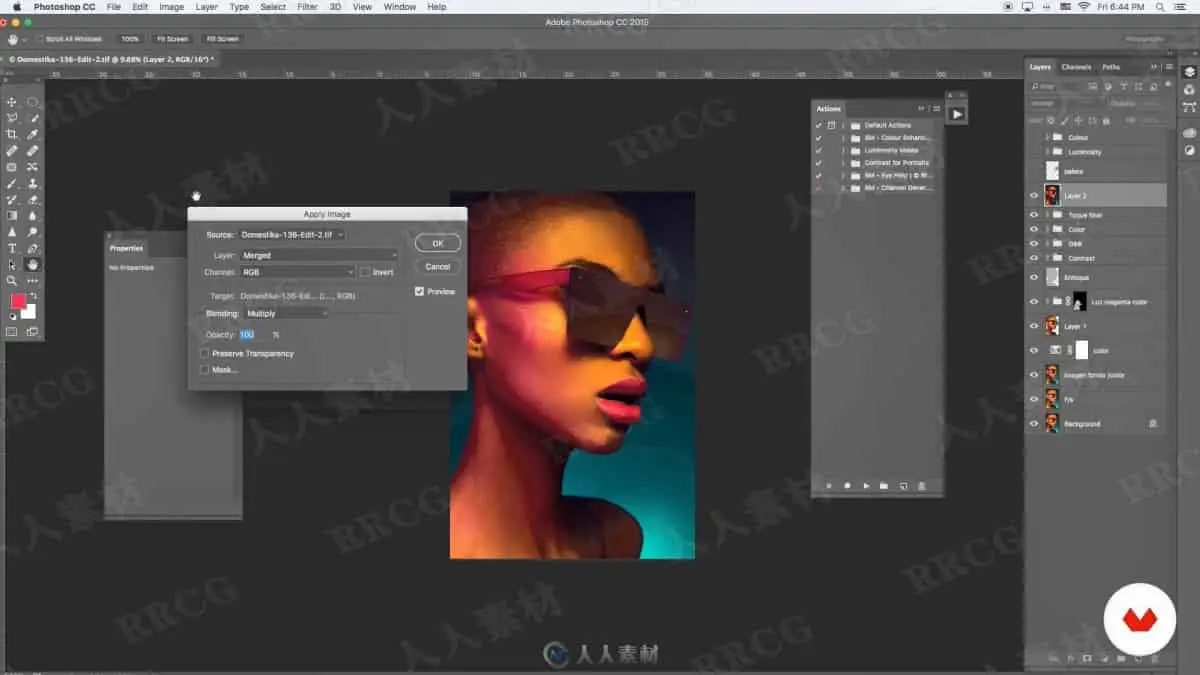The width and height of the screenshot is (1200, 675).
Task: Open the Source dropdown
Action: pyautogui.click(x=292, y=234)
